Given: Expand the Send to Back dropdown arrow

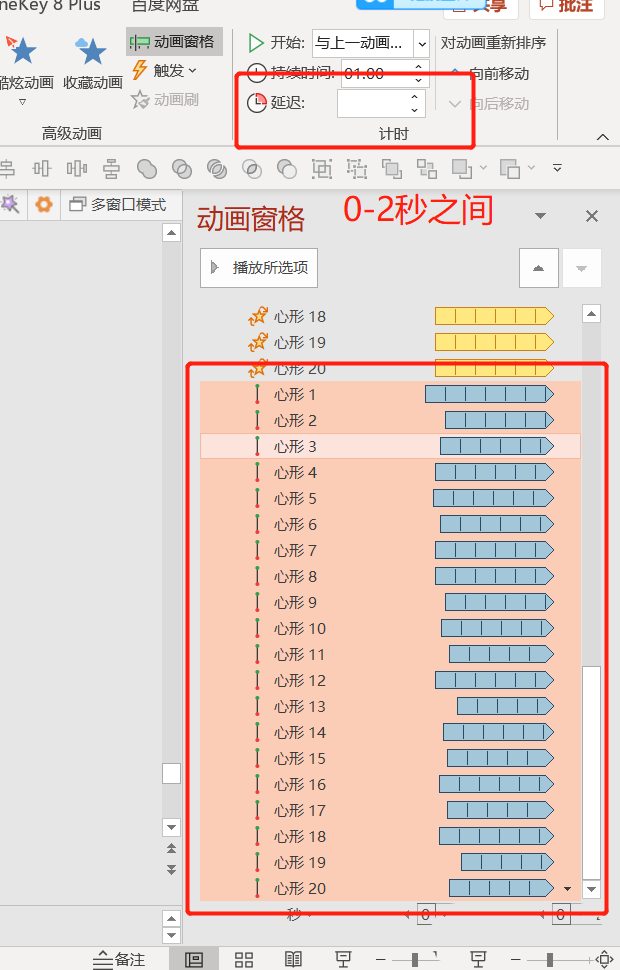Looking at the screenshot, I should [531, 168].
